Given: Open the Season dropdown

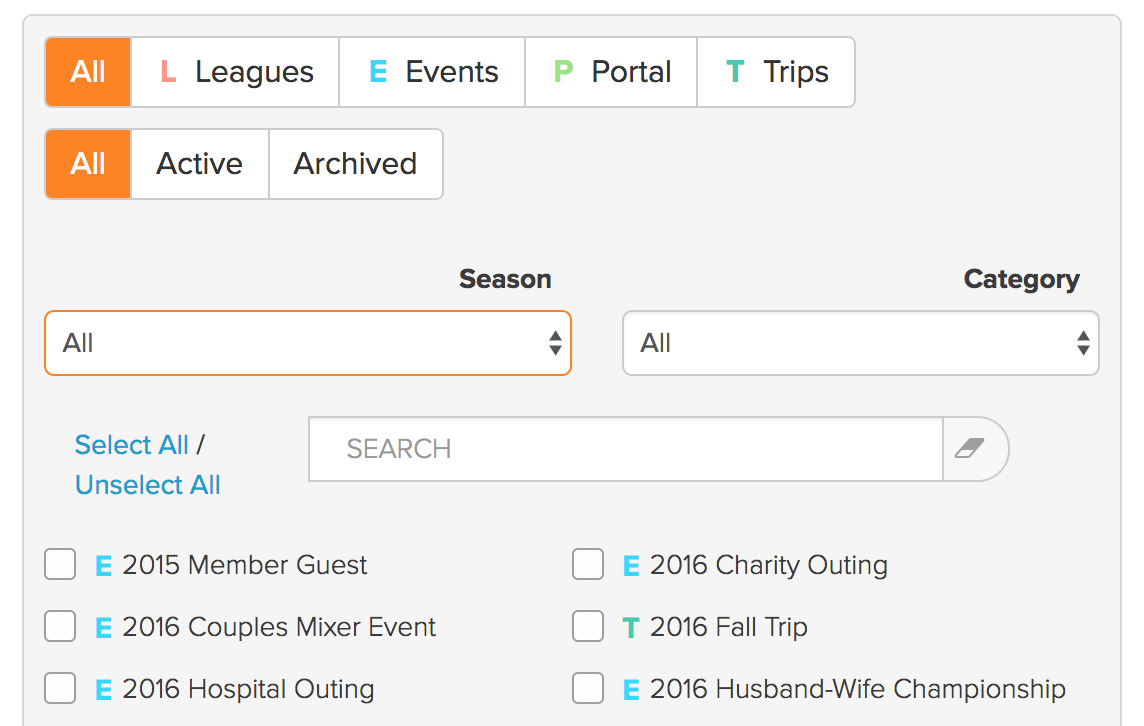Looking at the screenshot, I should click(308, 343).
